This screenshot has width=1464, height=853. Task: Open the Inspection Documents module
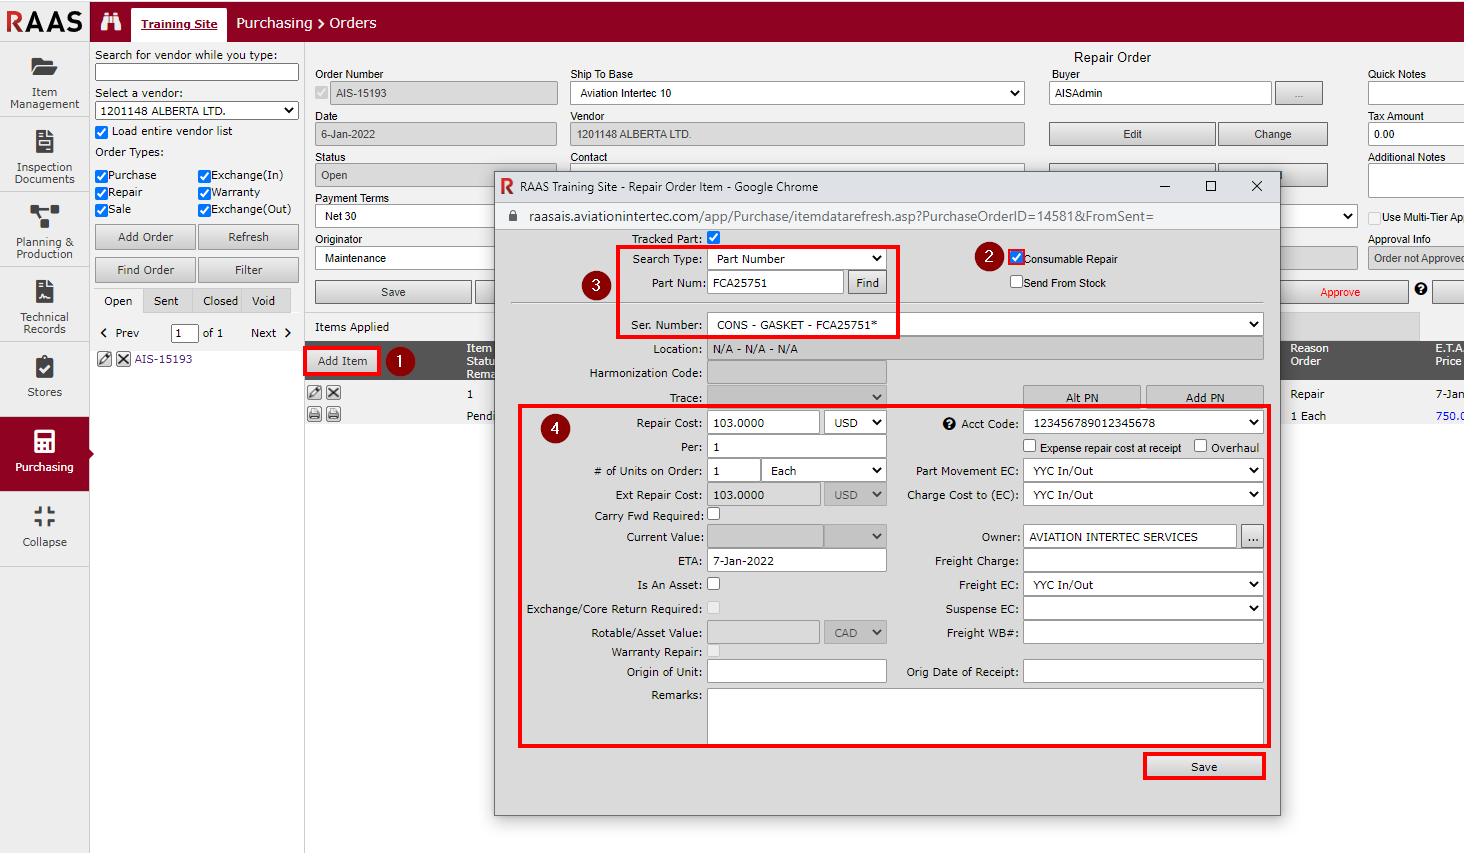[44, 156]
